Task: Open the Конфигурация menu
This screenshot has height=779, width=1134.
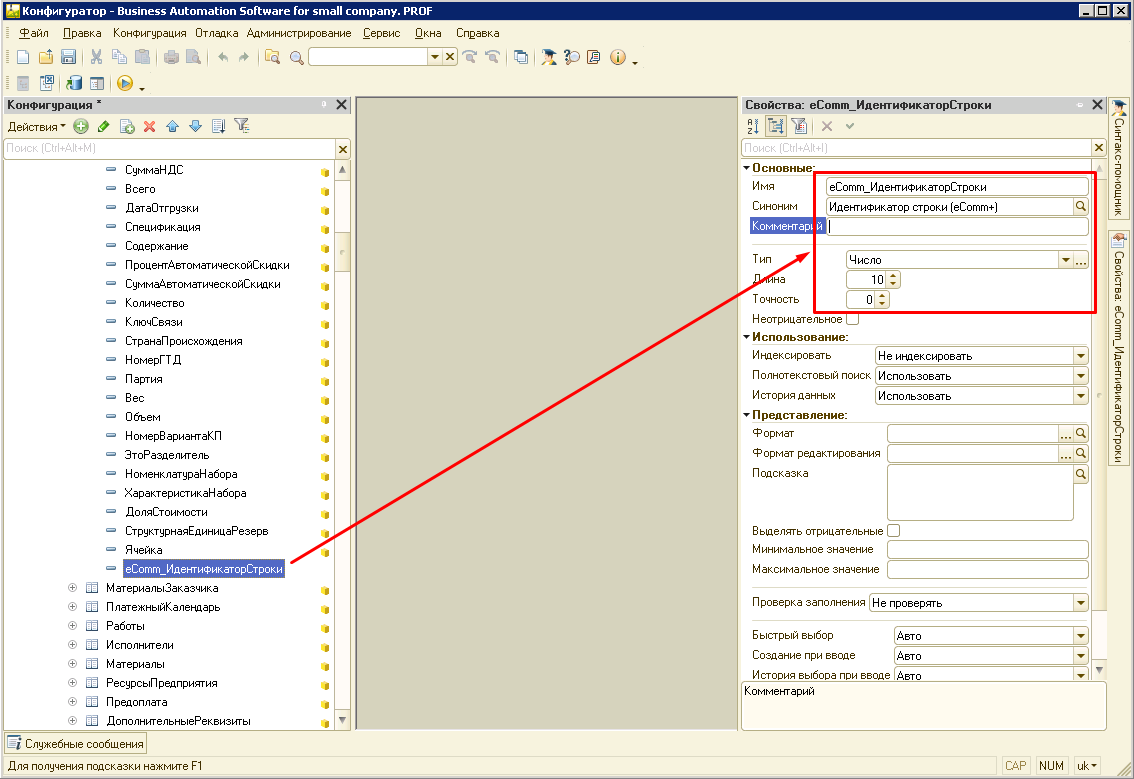Action: [149, 33]
